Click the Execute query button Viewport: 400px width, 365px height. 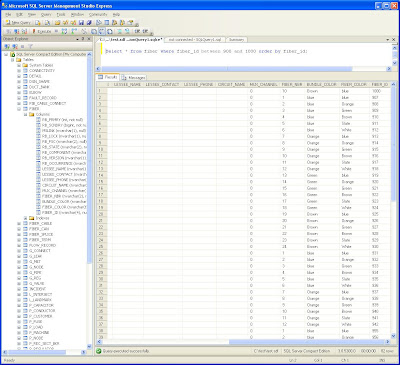pyautogui.click(x=42, y=31)
